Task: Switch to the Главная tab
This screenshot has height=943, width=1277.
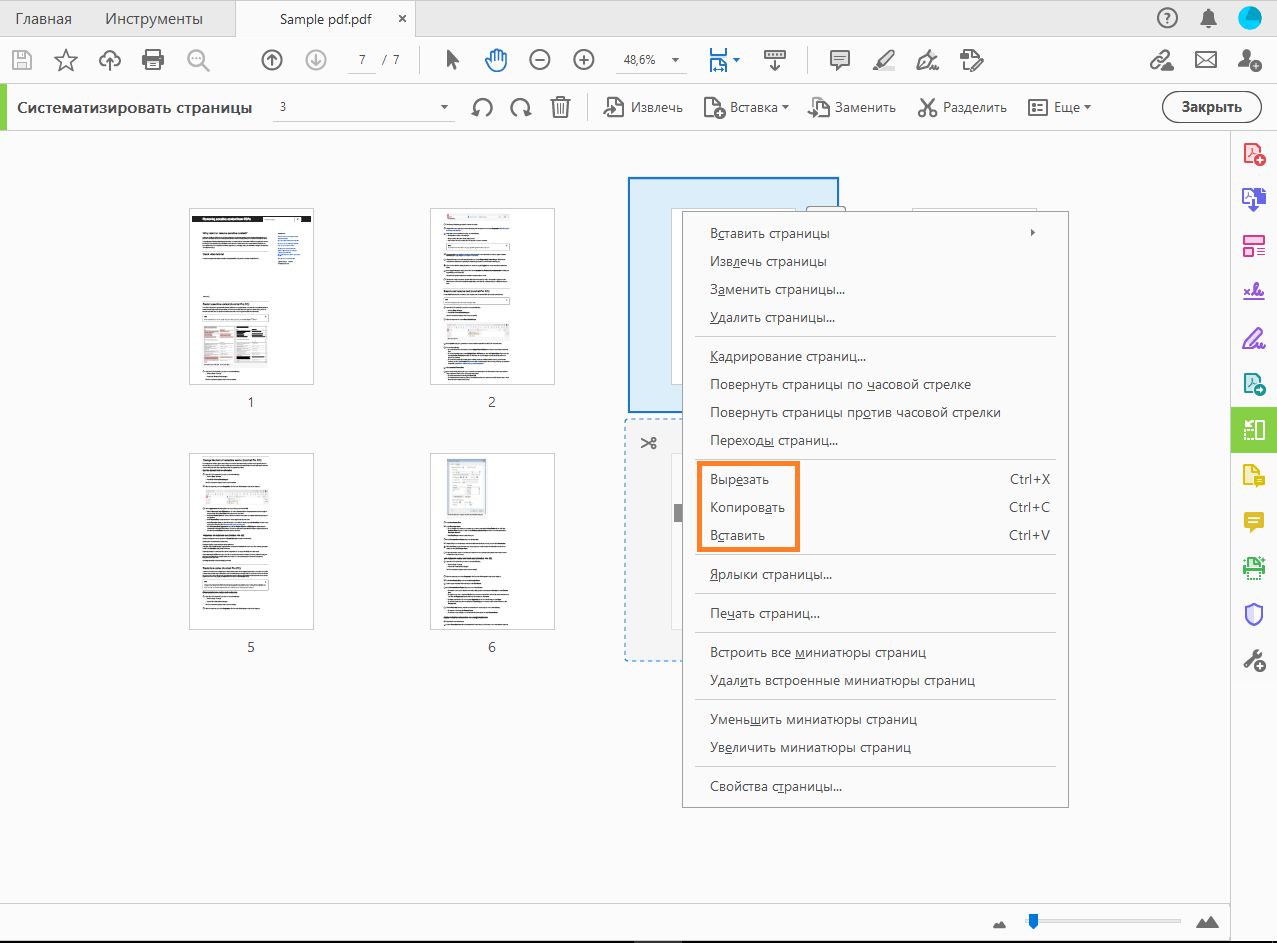Action: point(43,18)
